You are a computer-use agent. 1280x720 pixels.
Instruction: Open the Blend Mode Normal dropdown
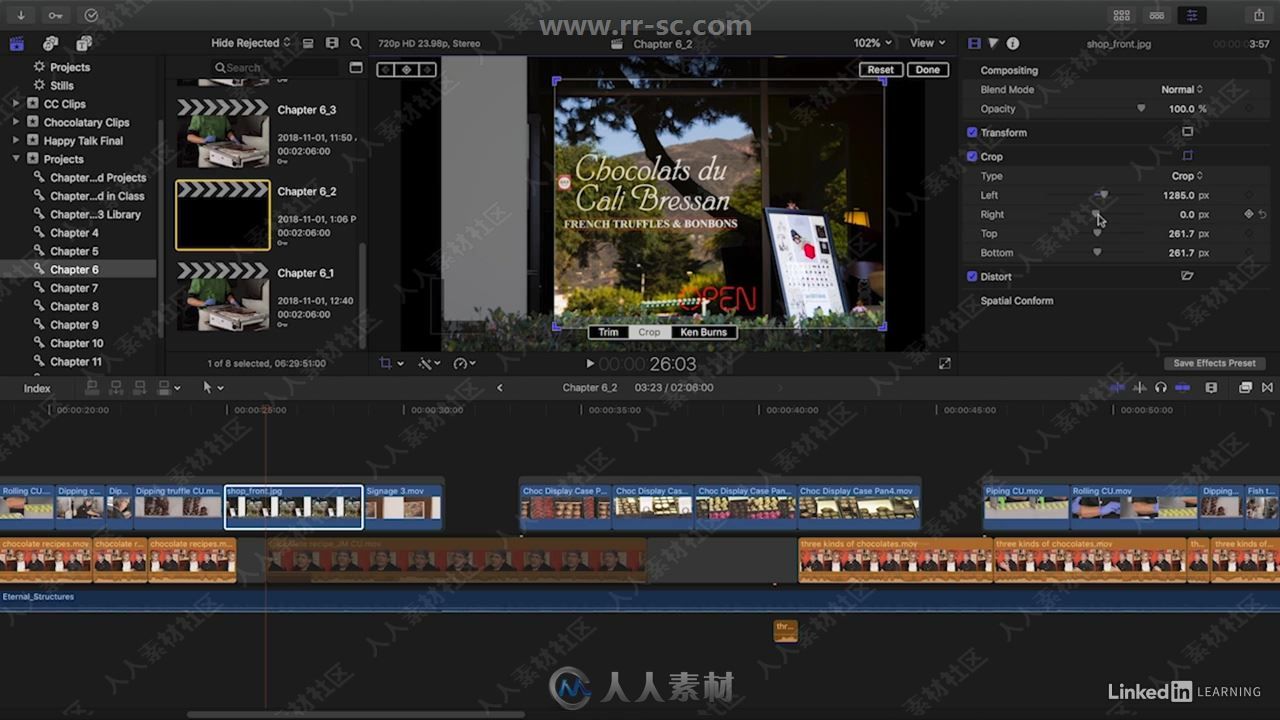click(1182, 89)
